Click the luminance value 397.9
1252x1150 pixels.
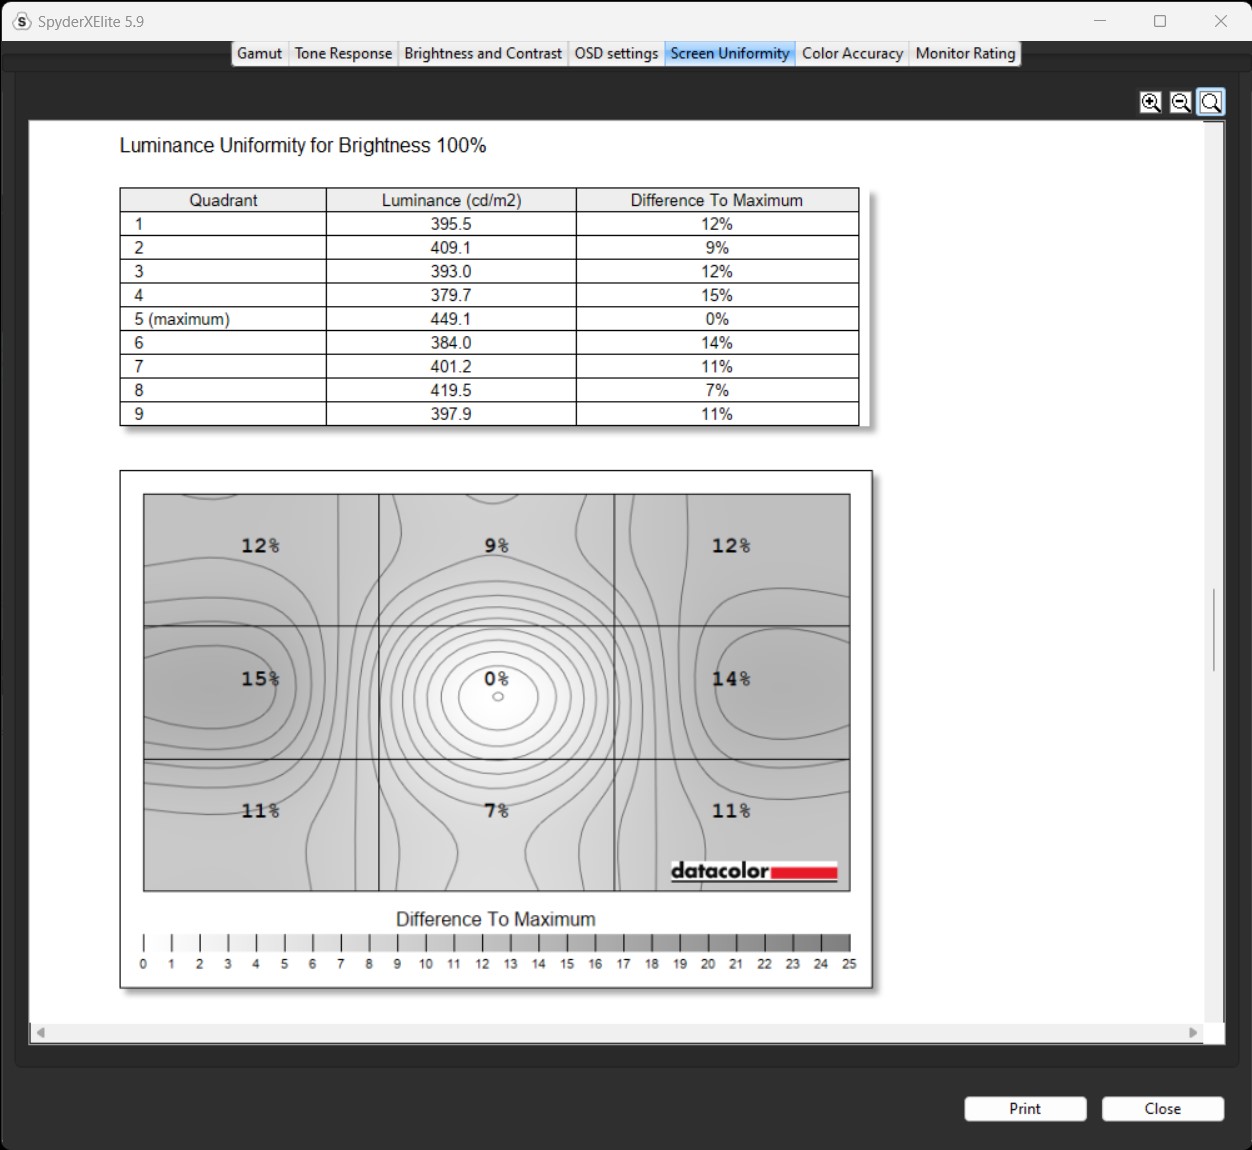pos(451,414)
